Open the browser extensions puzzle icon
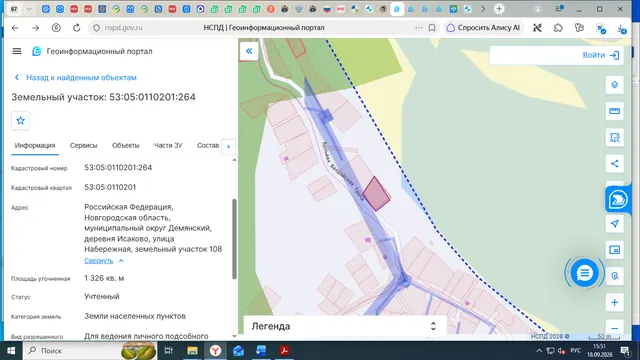 click(558, 28)
